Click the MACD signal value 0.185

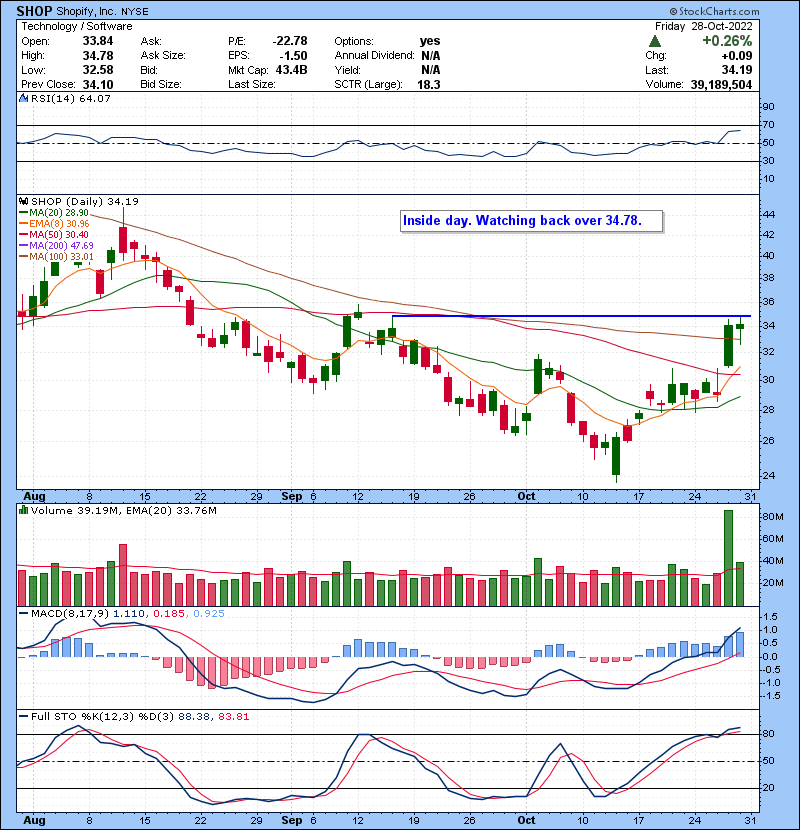(x=169, y=613)
